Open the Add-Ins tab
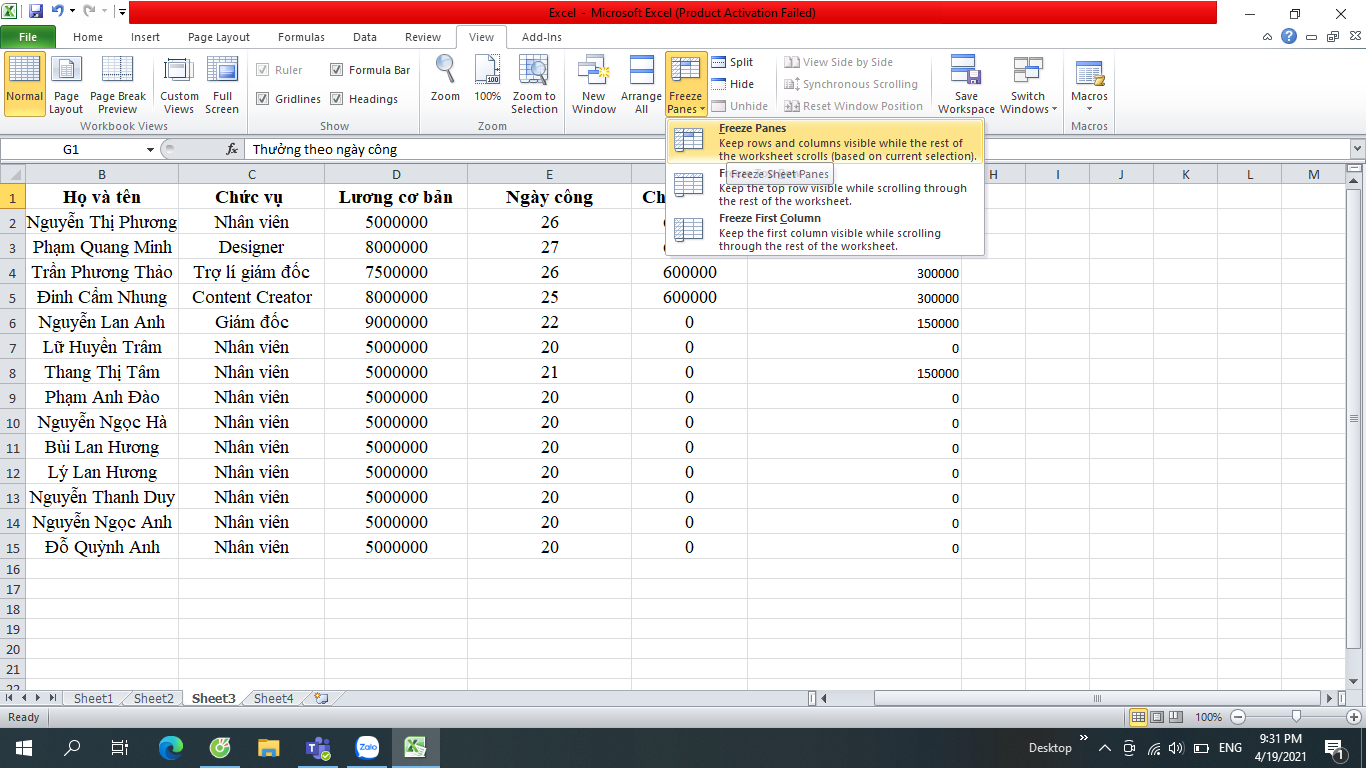1366x768 pixels. (x=542, y=37)
